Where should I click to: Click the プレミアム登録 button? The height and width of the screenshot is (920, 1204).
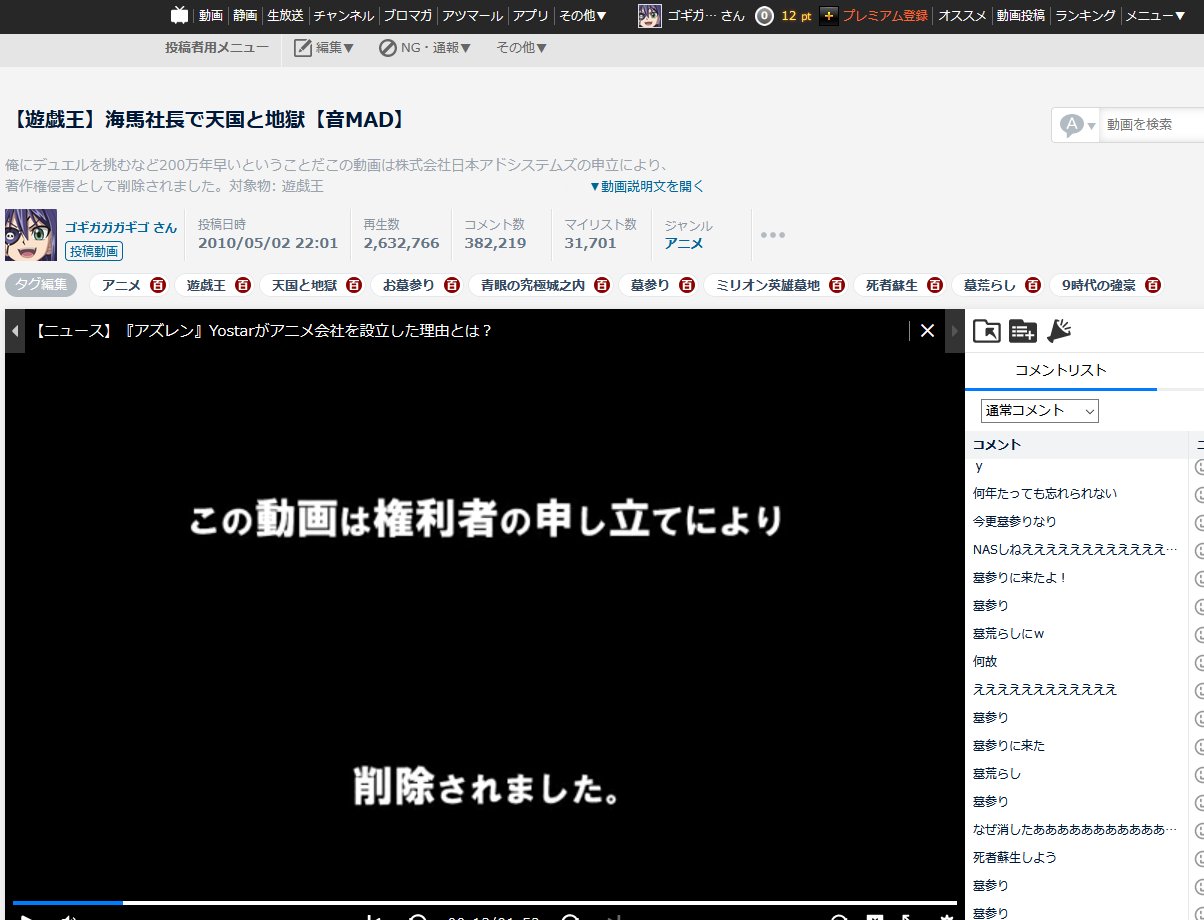click(888, 15)
